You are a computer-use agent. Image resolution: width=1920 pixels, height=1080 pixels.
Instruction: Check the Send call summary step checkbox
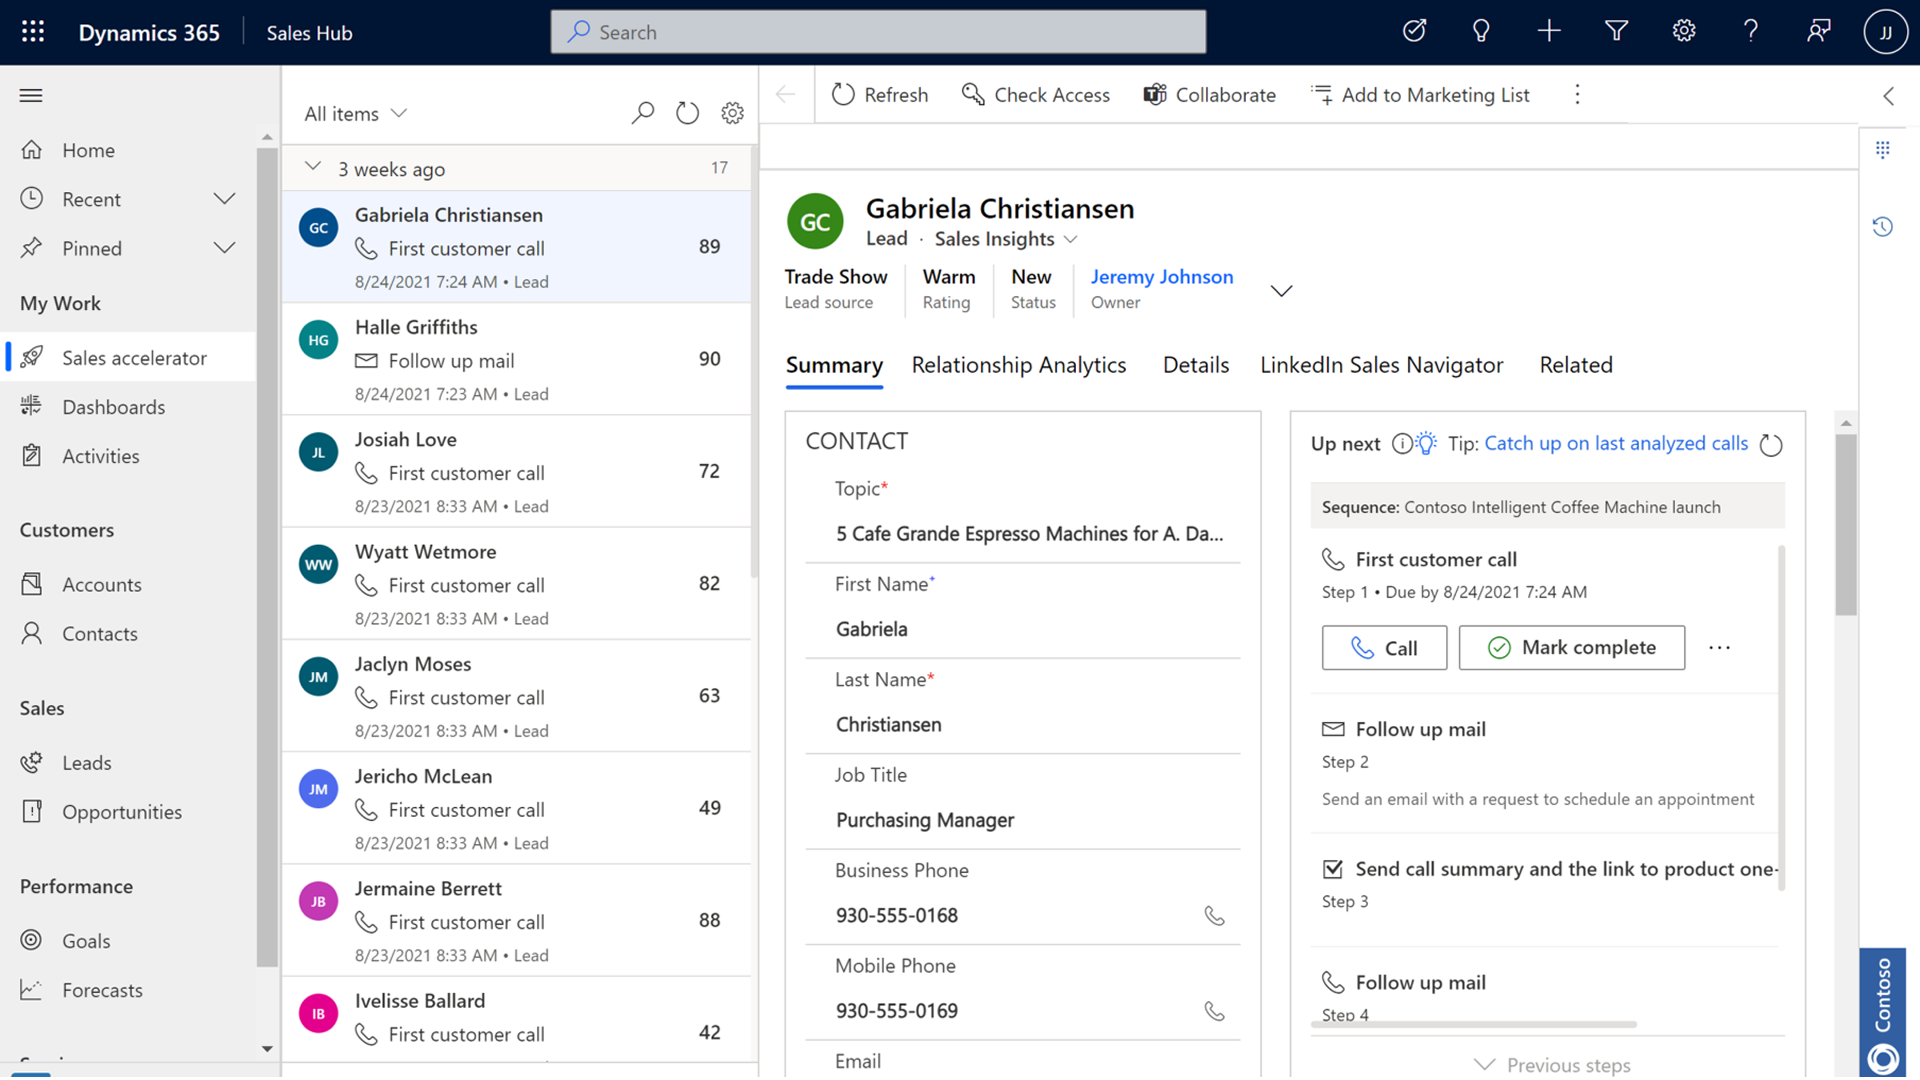(1336, 869)
